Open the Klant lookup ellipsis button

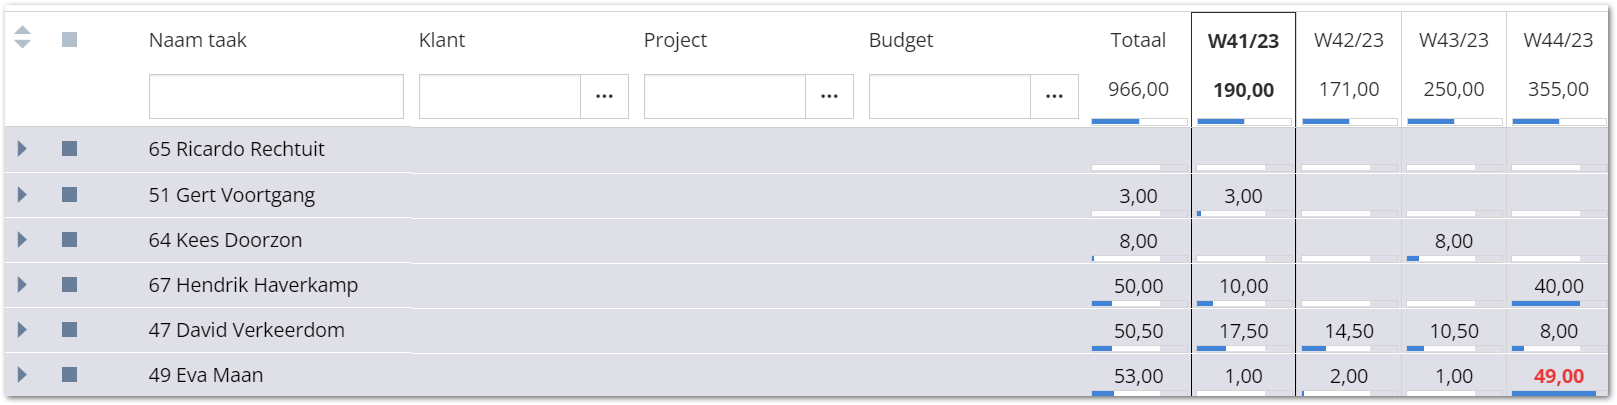pos(604,96)
